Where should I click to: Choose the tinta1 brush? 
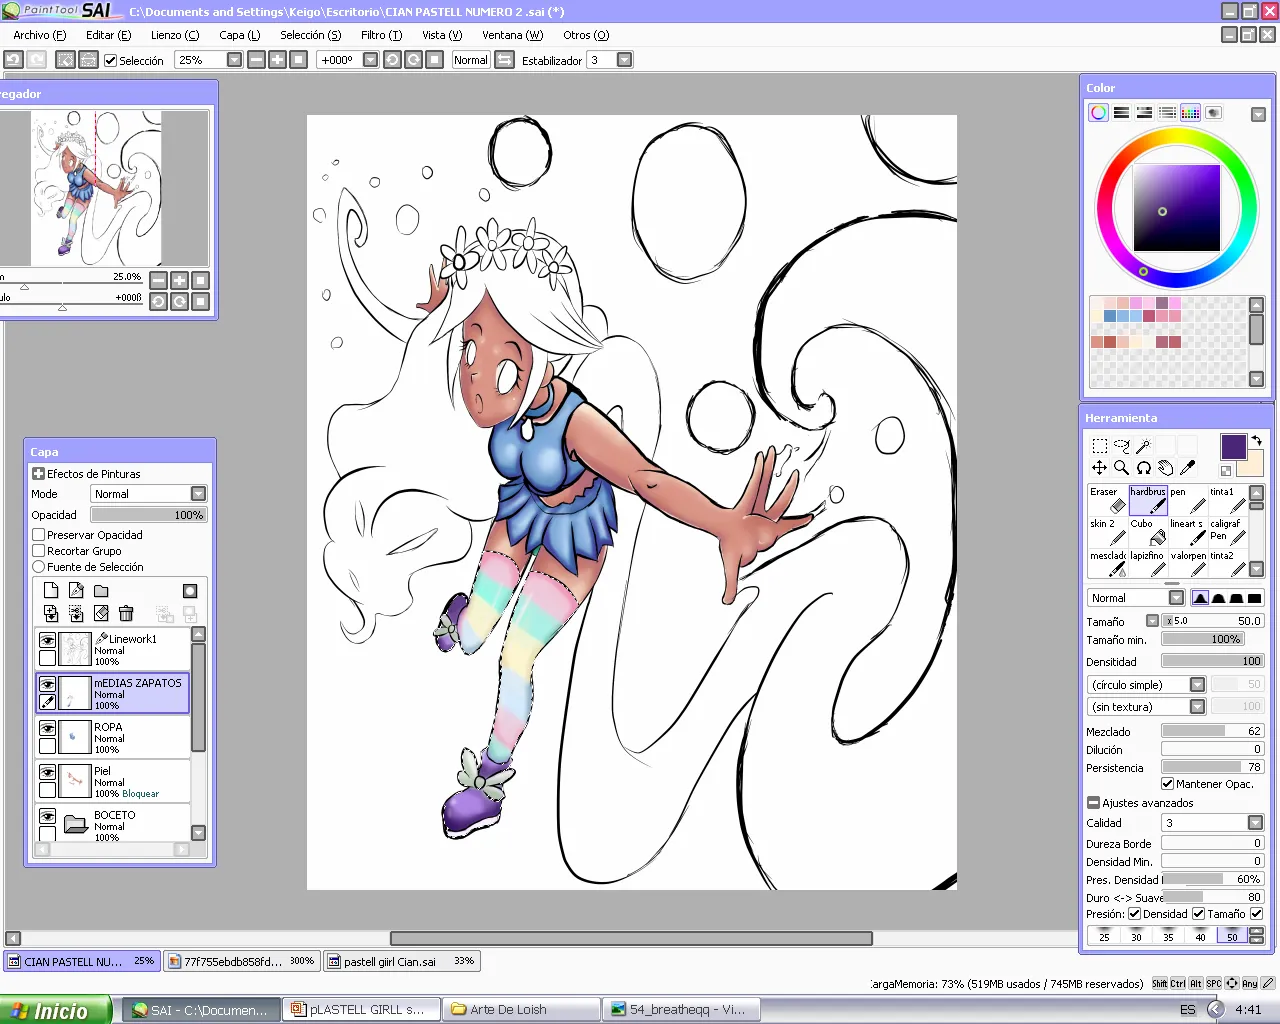(x=1228, y=500)
